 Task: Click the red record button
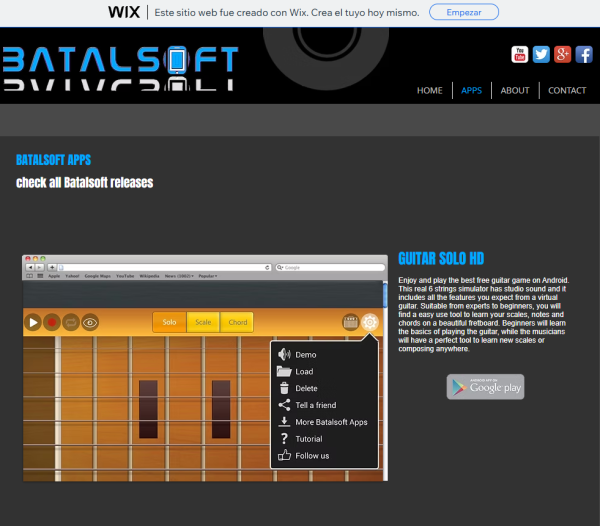(52, 322)
